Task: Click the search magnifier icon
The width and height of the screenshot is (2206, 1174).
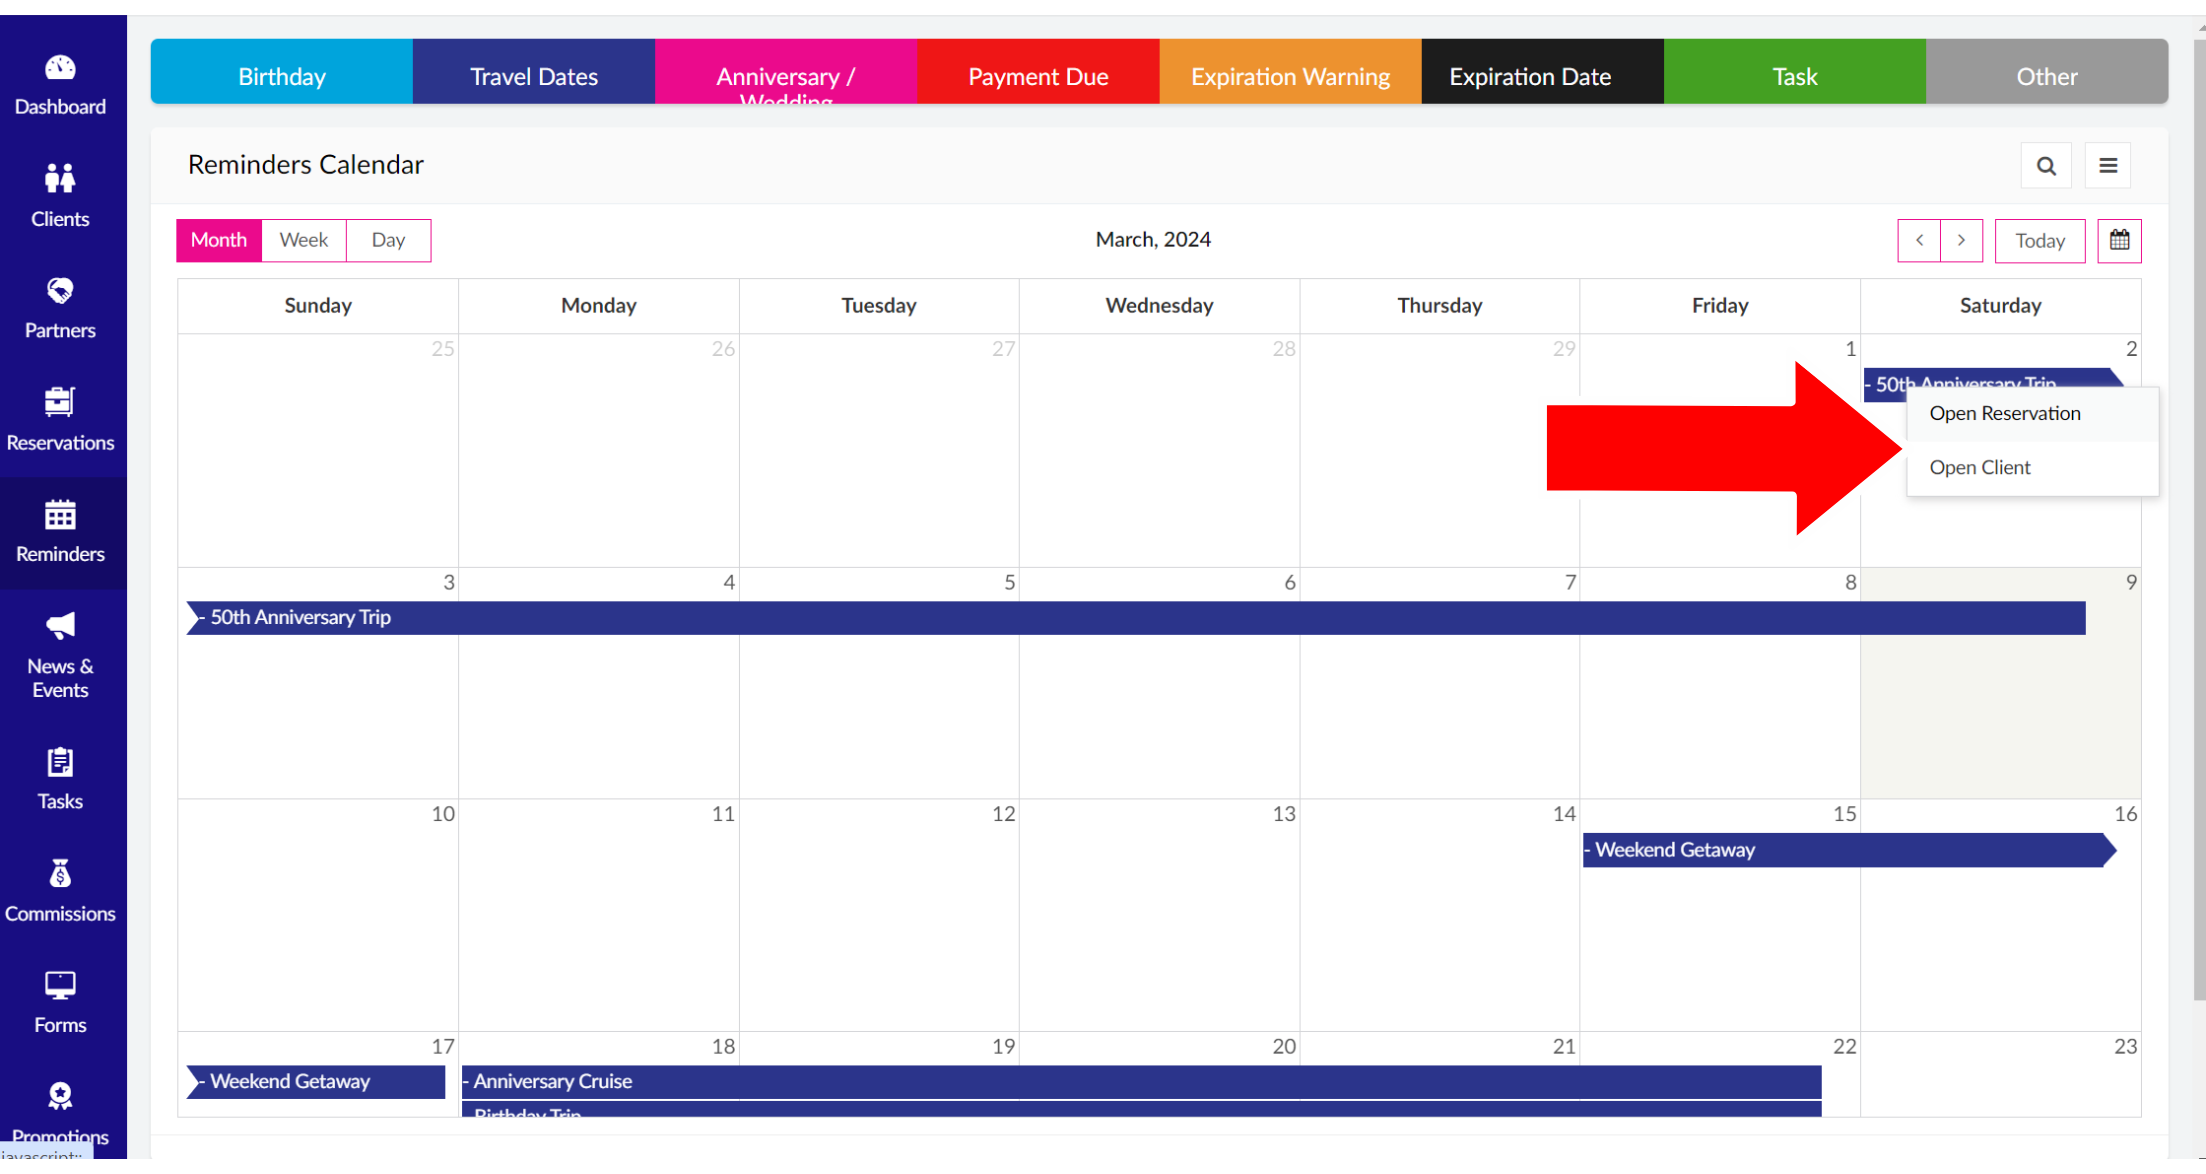Action: (x=2046, y=166)
